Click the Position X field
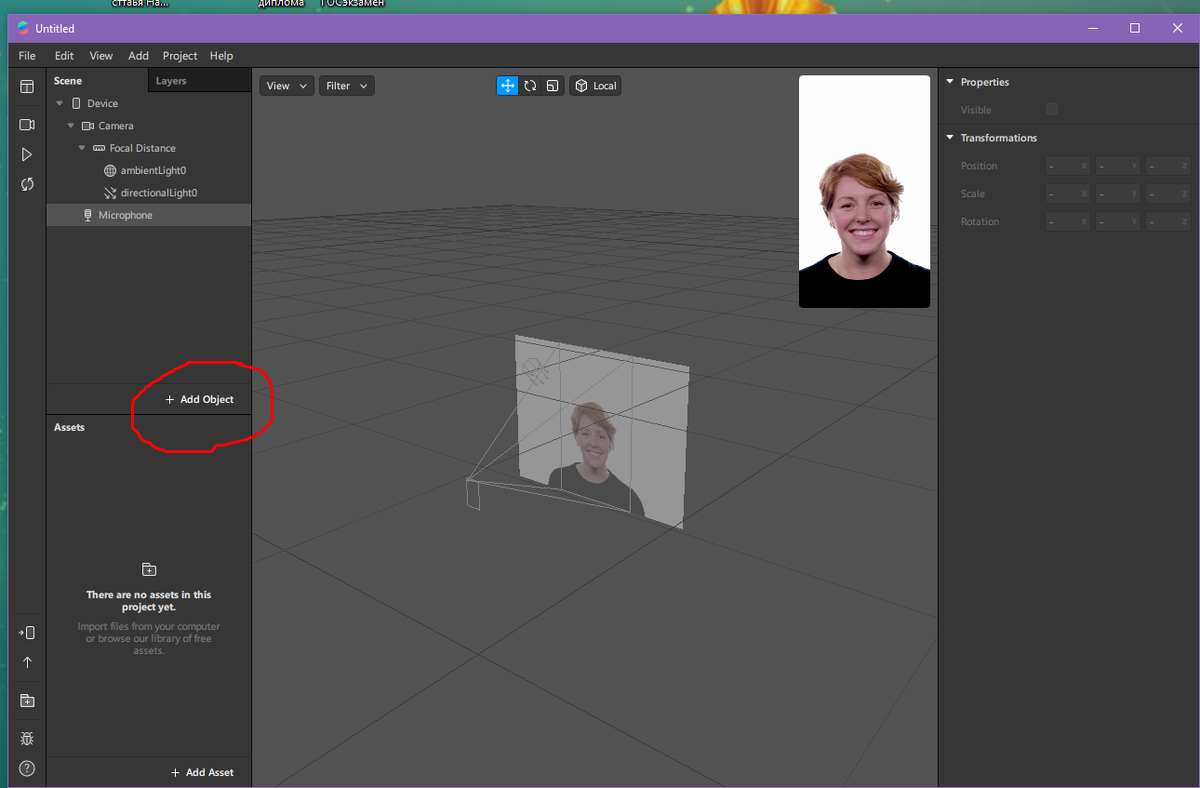Image resolution: width=1200 pixels, height=788 pixels. [x=1067, y=166]
